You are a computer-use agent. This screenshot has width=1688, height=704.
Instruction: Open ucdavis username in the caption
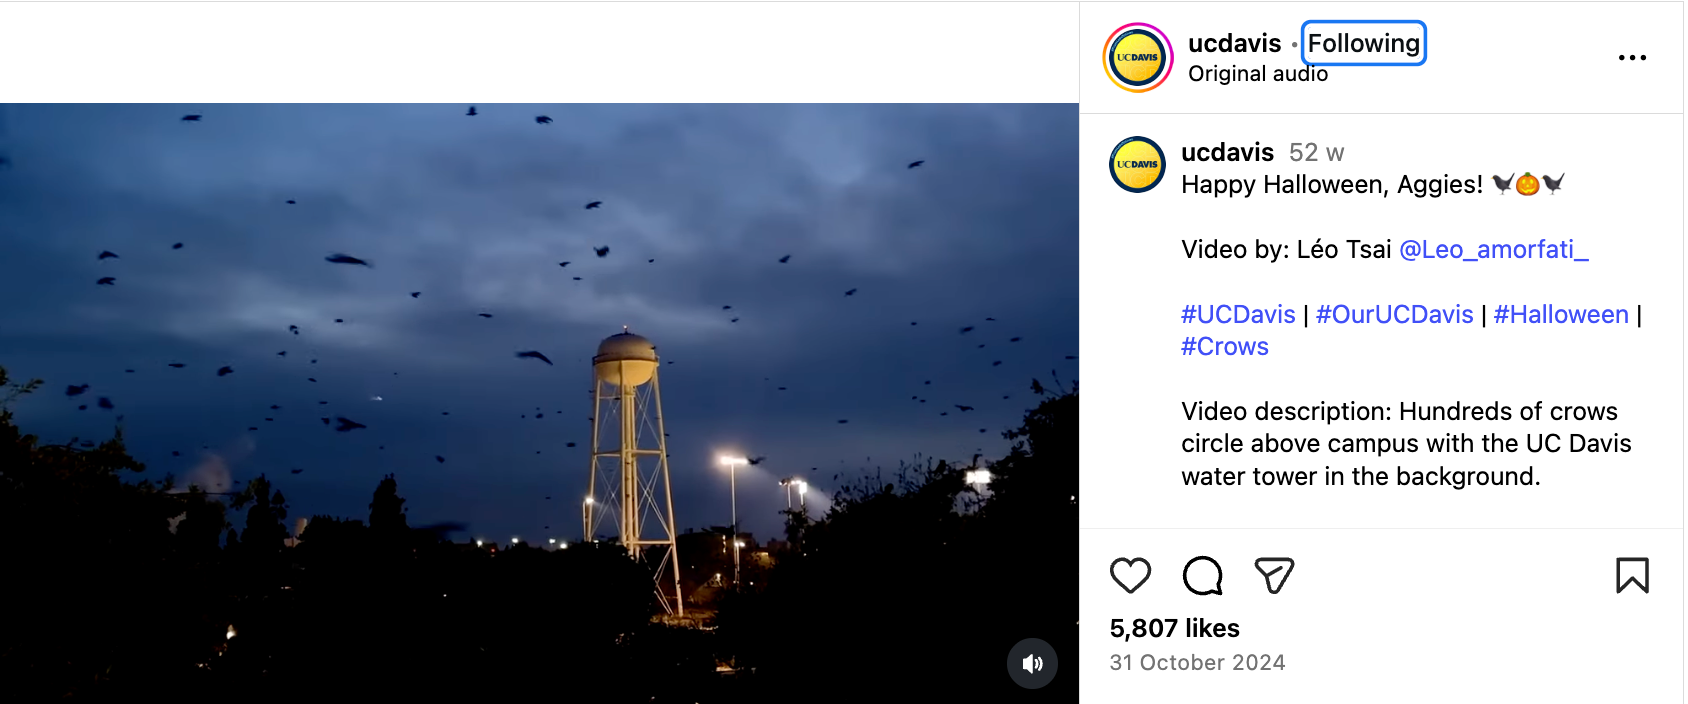pos(1227,152)
